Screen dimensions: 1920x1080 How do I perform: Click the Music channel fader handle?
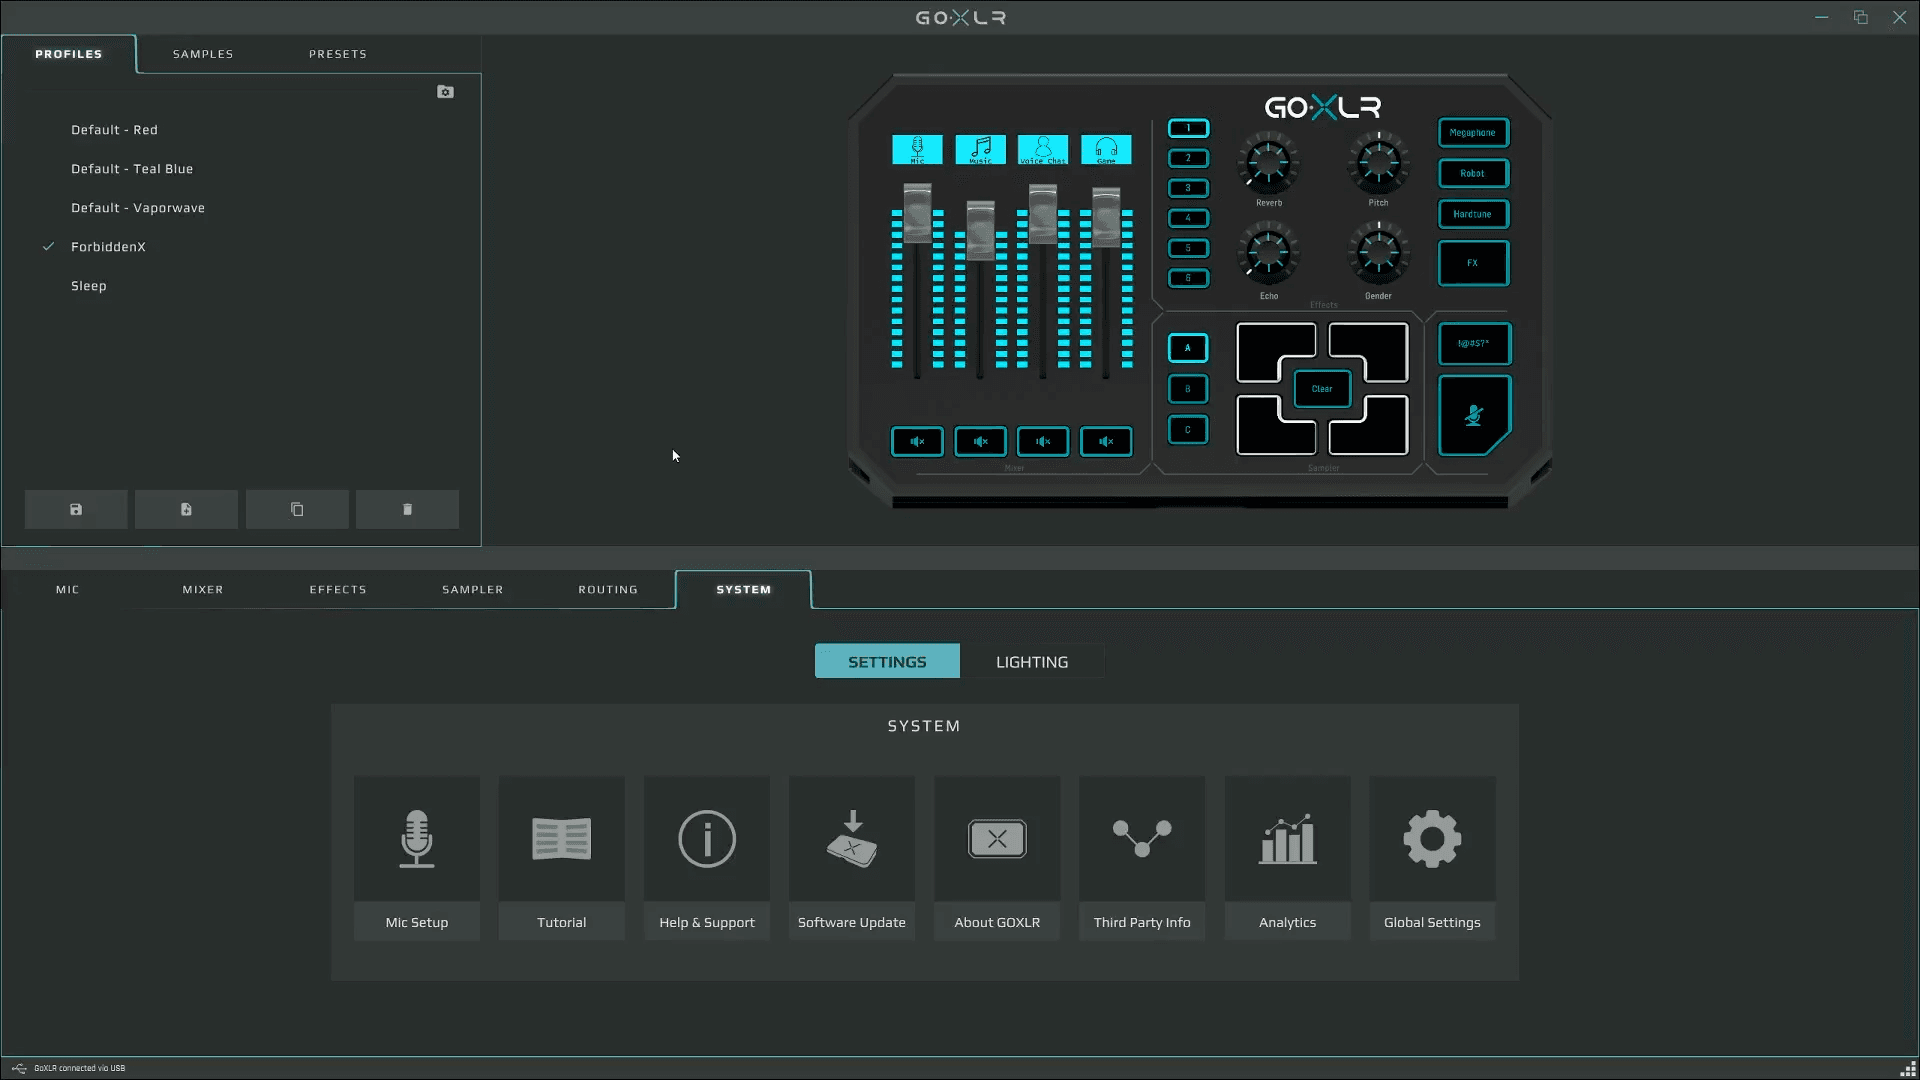click(x=980, y=230)
